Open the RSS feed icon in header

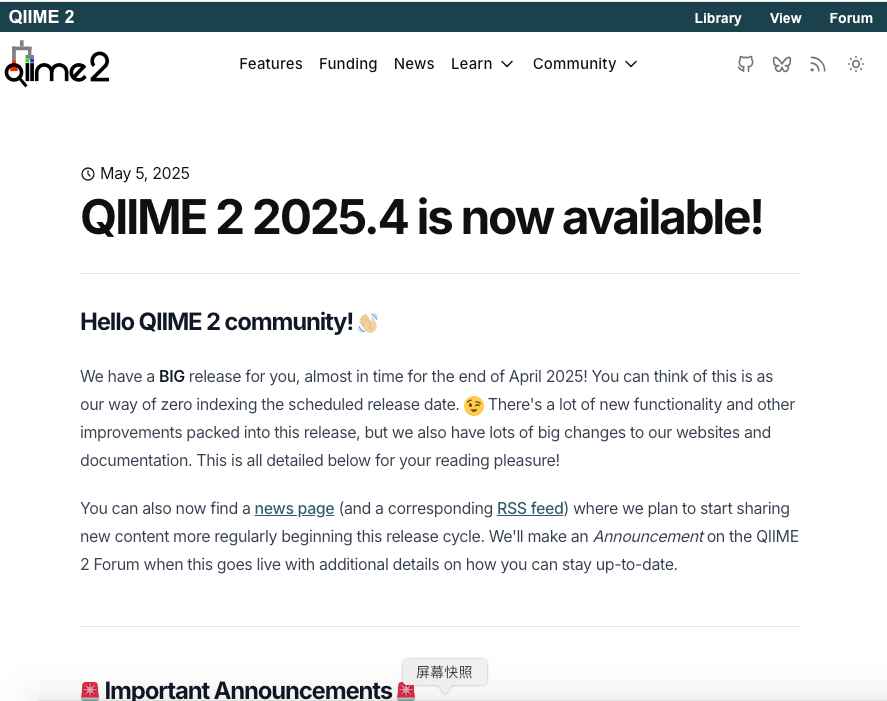pyautogui.click(x=818, y=64)
